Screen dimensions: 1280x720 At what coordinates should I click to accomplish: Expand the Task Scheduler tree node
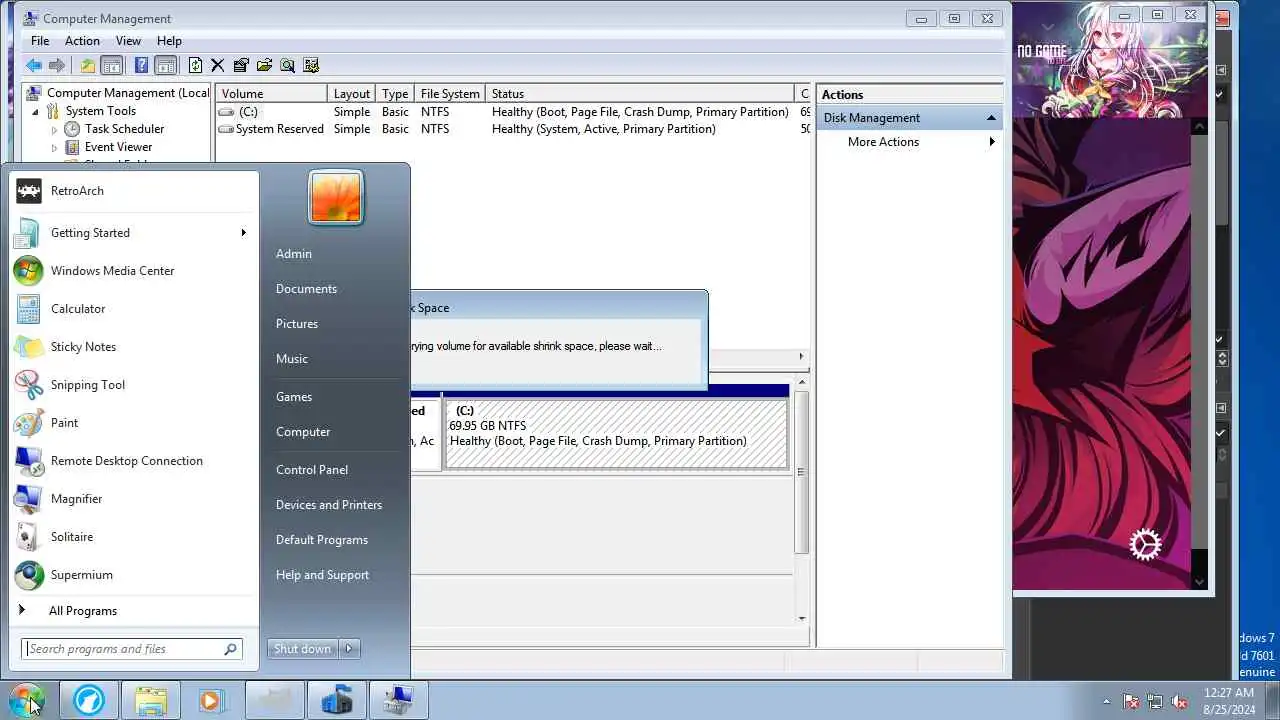[55, 130]
